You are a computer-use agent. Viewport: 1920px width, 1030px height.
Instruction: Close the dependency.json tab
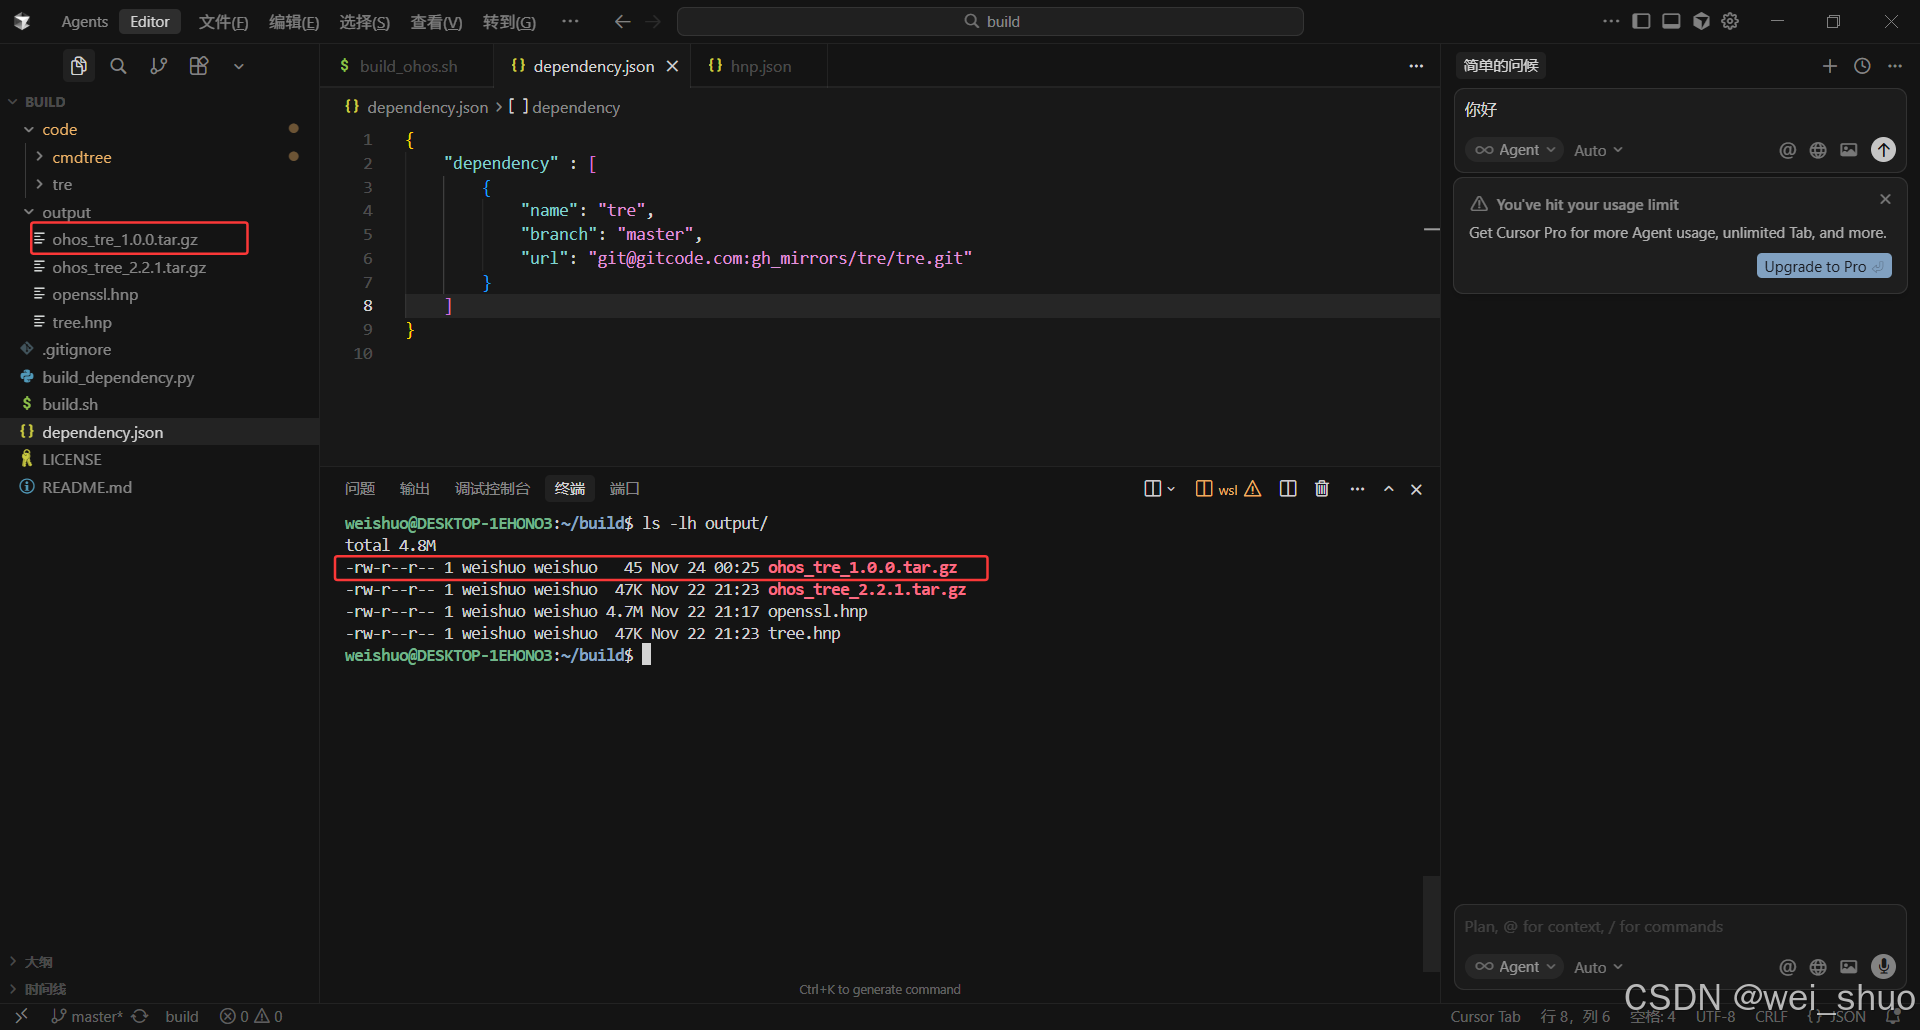pyautogui.click(x=673, y=66)
